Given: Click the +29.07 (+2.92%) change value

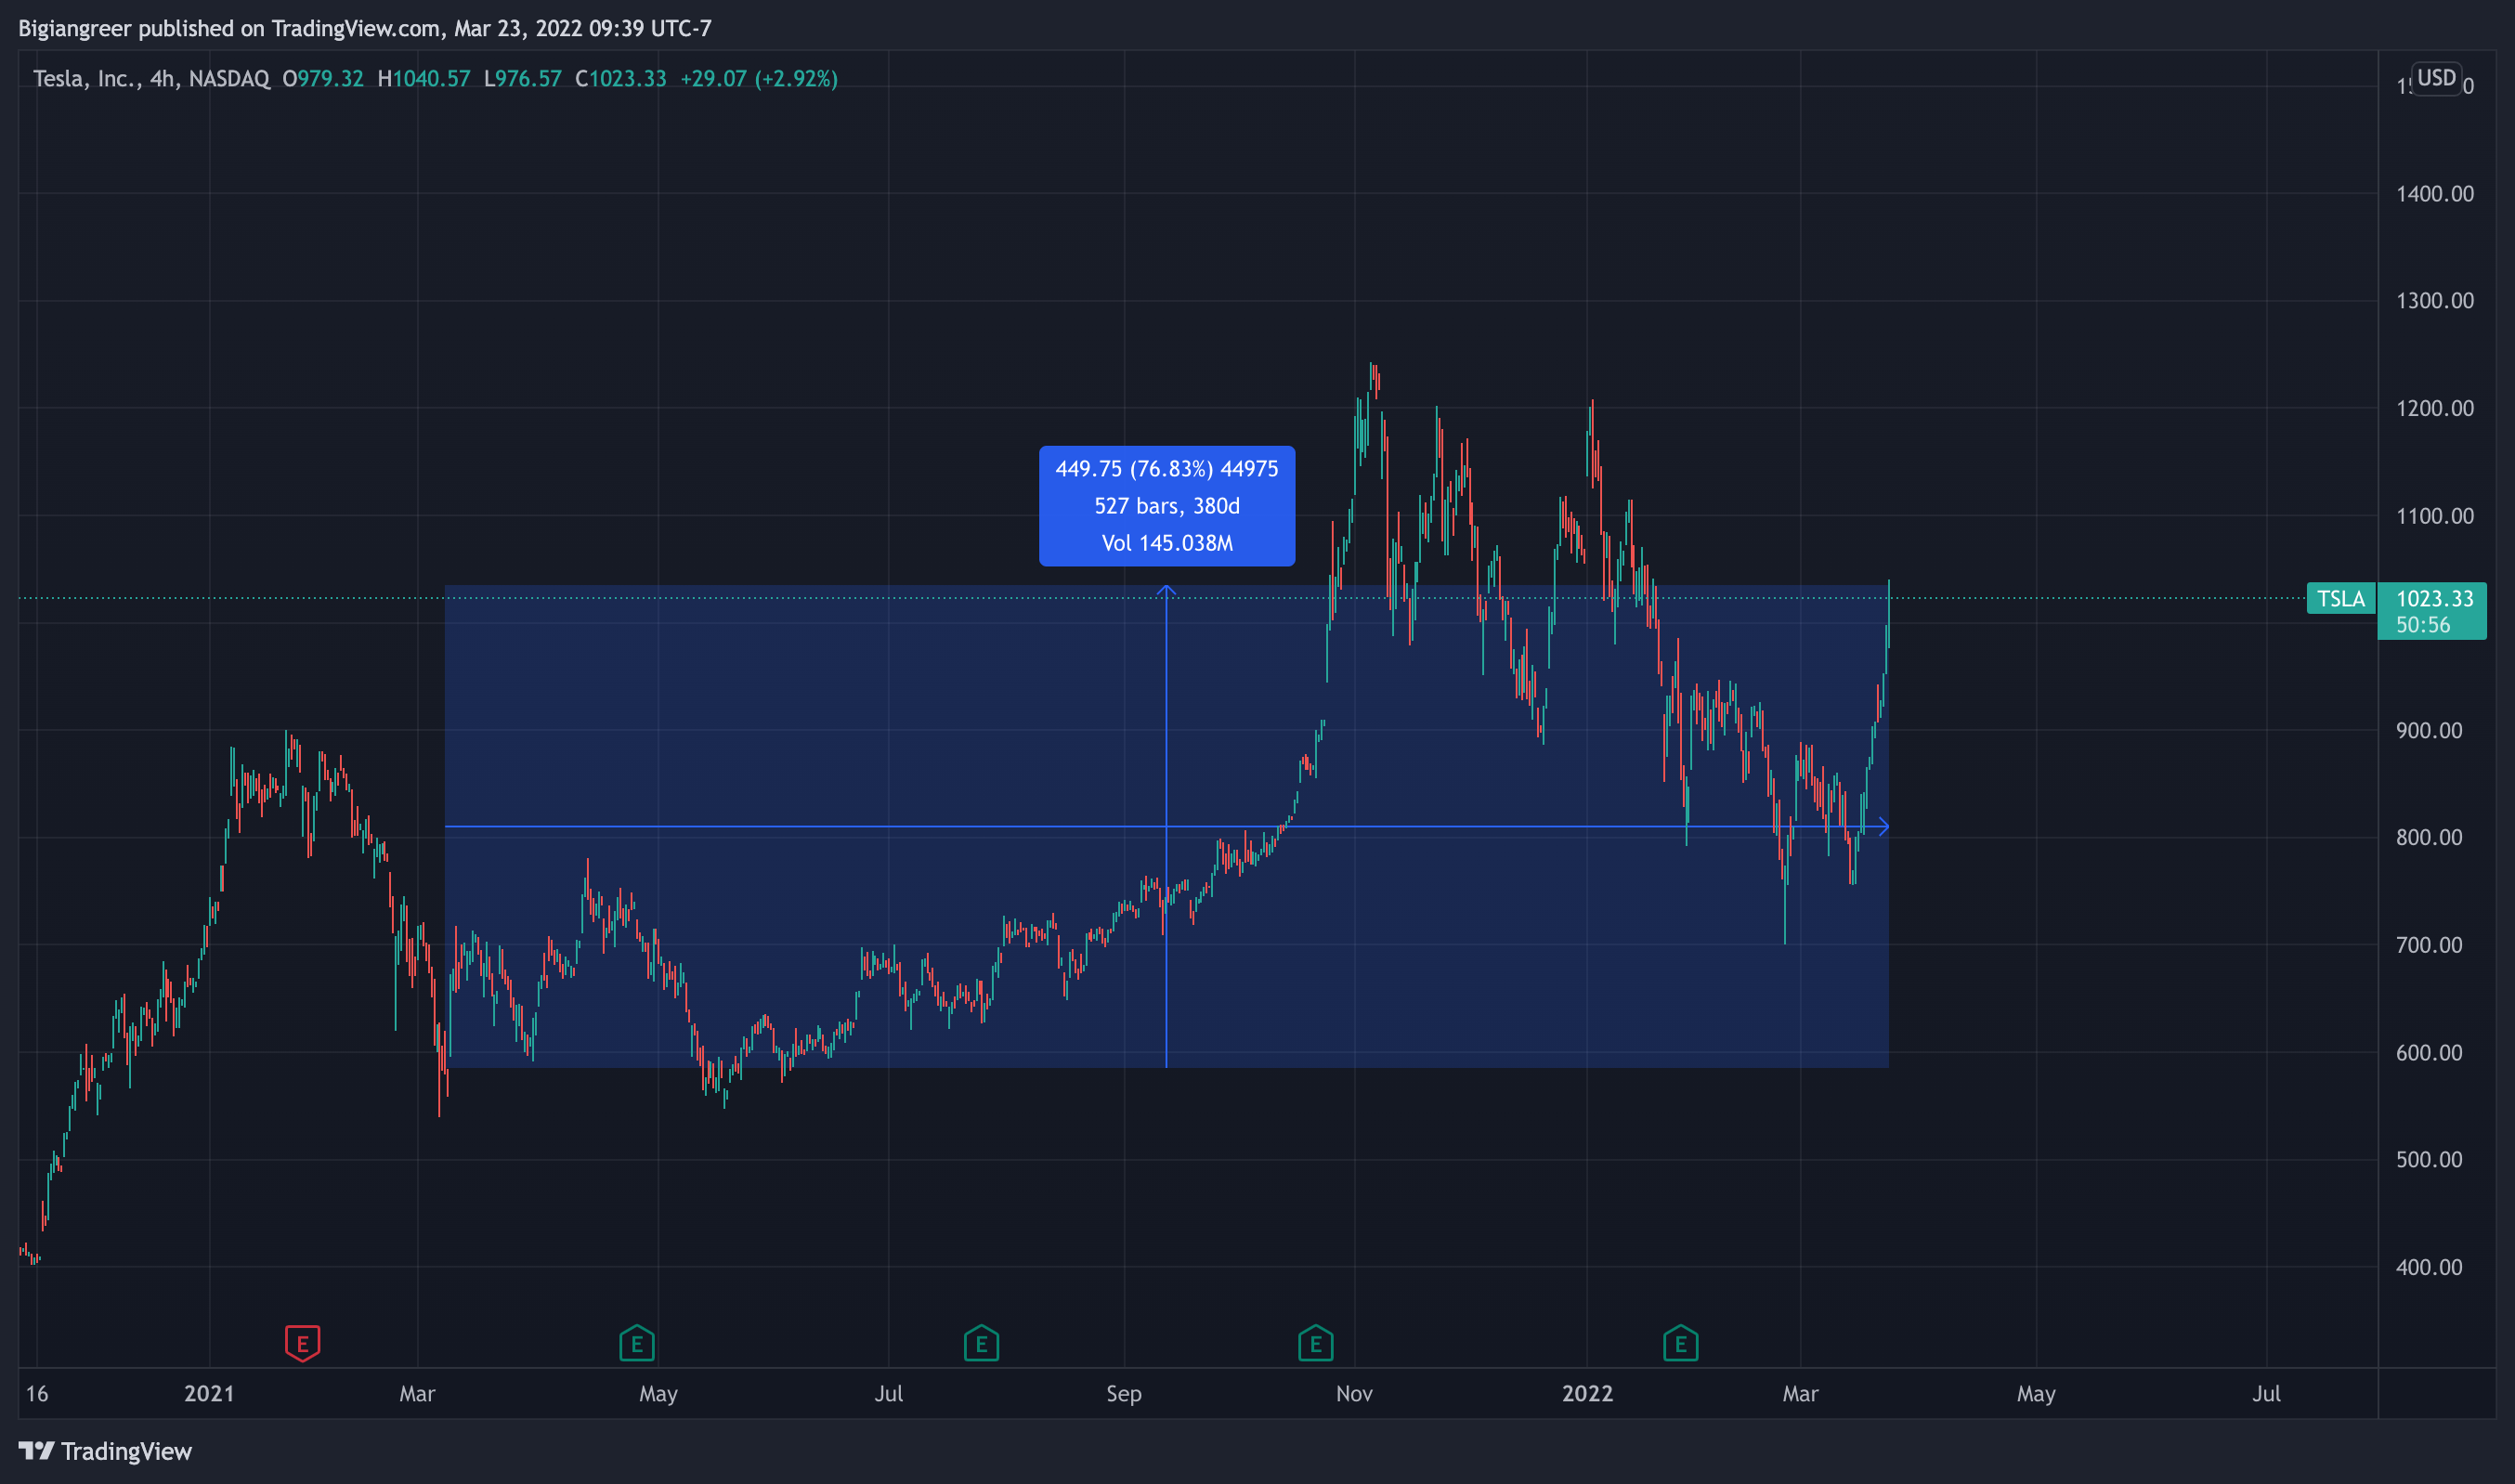Looking at the screenshot, I should [759, 79].
